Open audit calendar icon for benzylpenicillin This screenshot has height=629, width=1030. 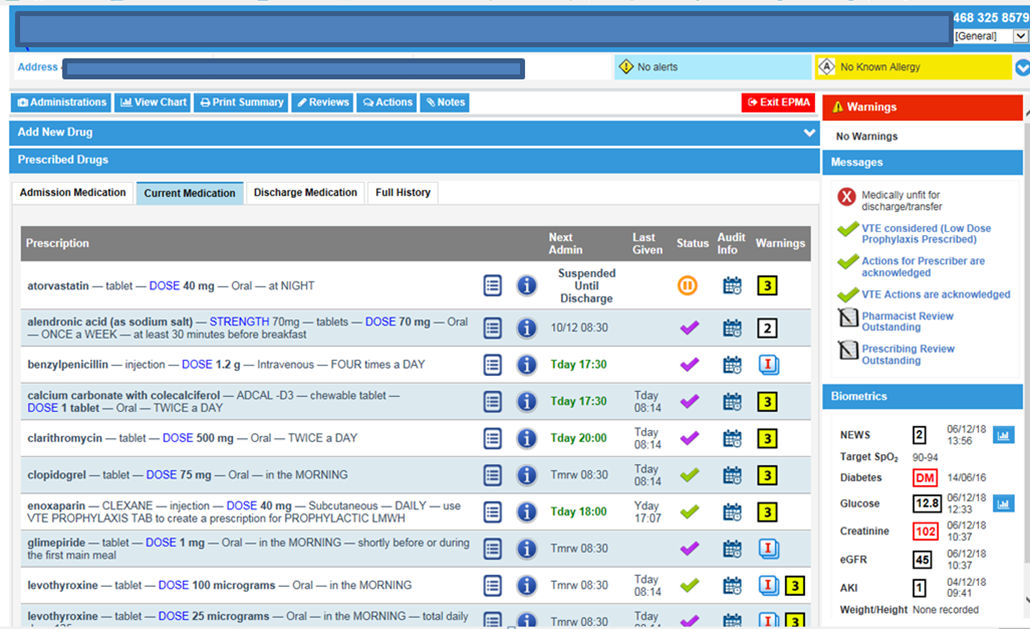tap(732, 364)
